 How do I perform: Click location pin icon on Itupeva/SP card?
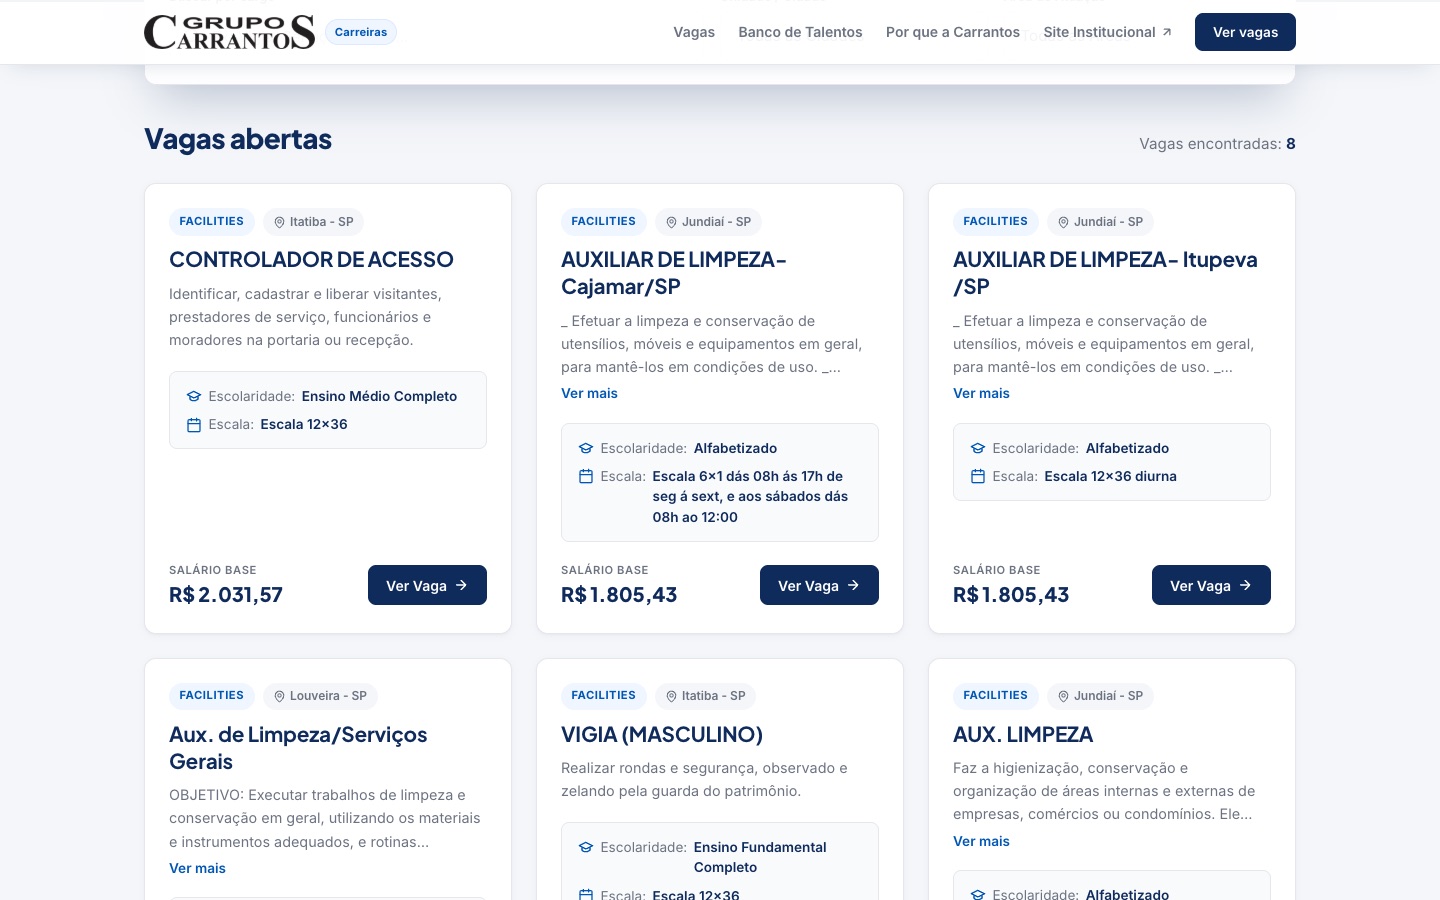click(x=1064, y=222)
